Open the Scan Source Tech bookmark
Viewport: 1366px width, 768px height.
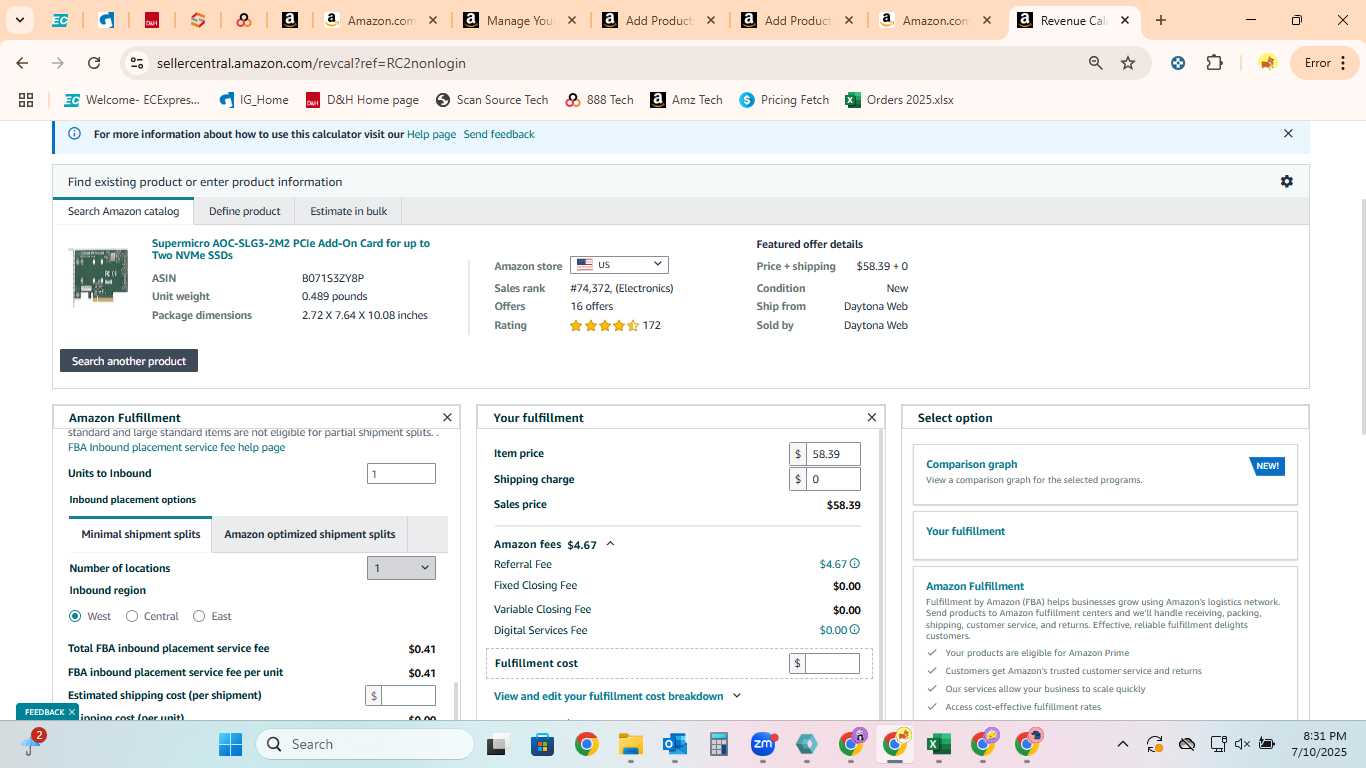click(492, 100)
